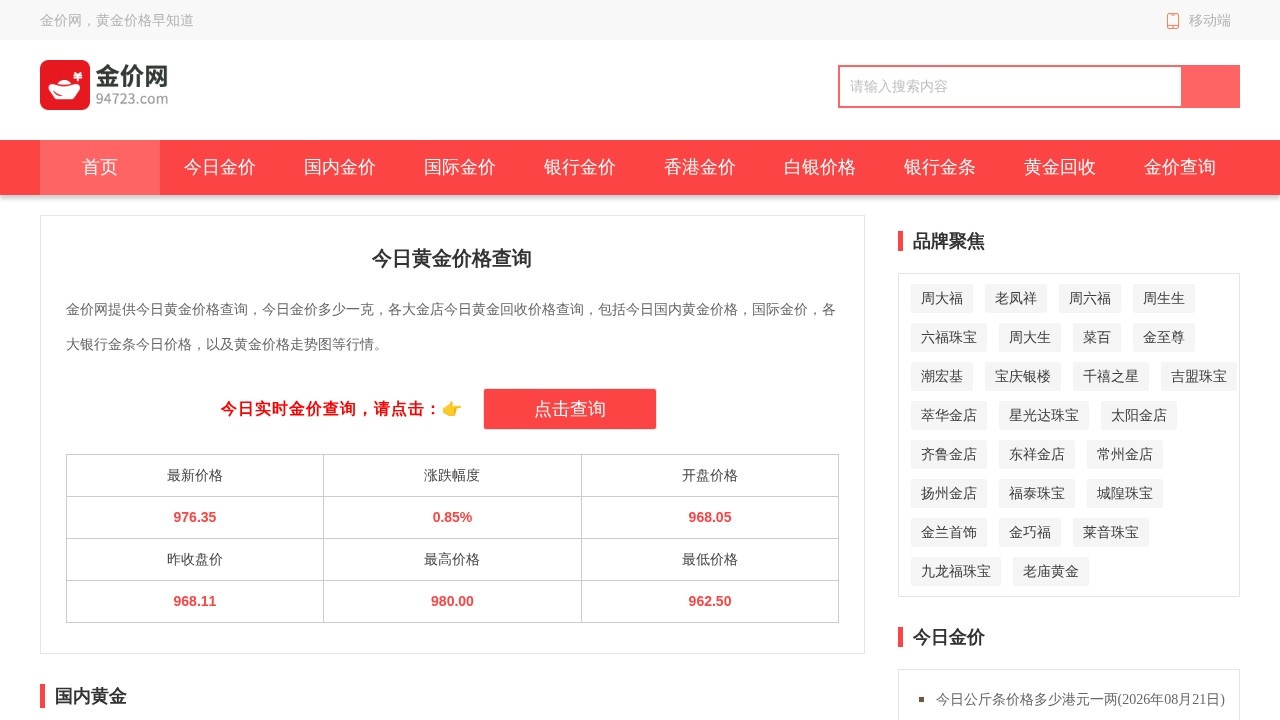The image size is (1280, 720).
Task: Open the 金价查询 nav item
Action: [1180, 167]
